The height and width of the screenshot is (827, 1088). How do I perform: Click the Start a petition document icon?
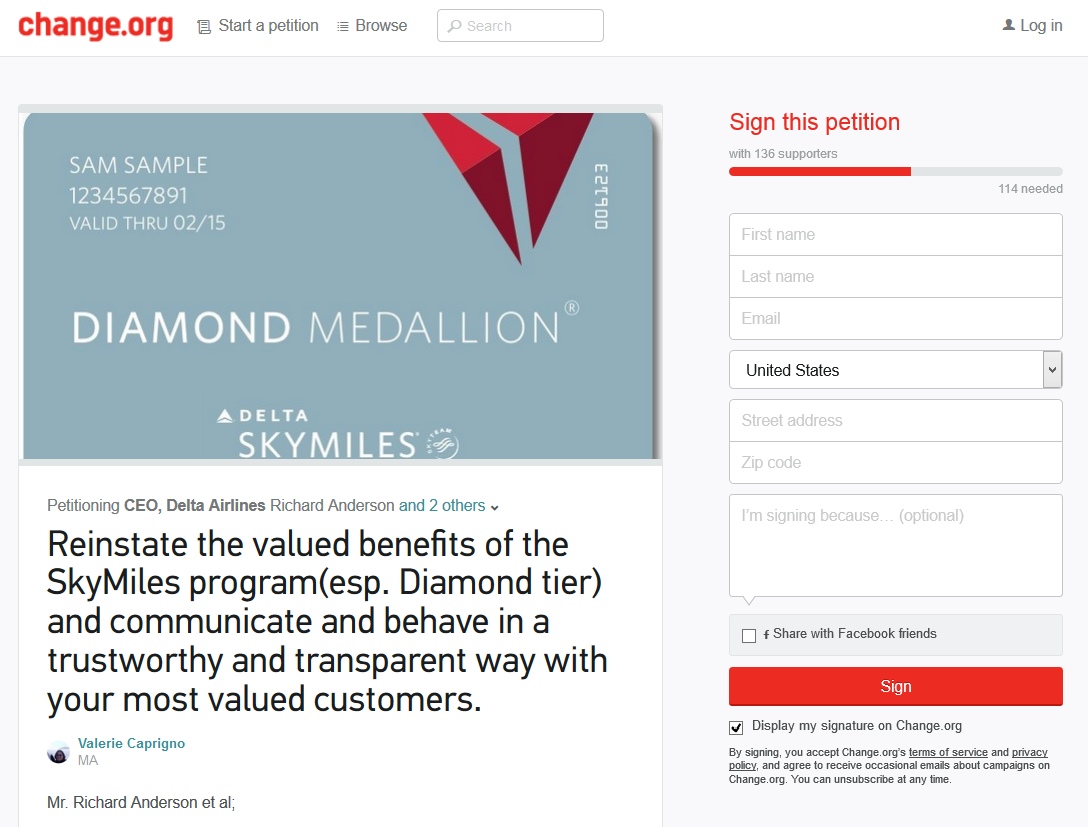tap(204, 27)
